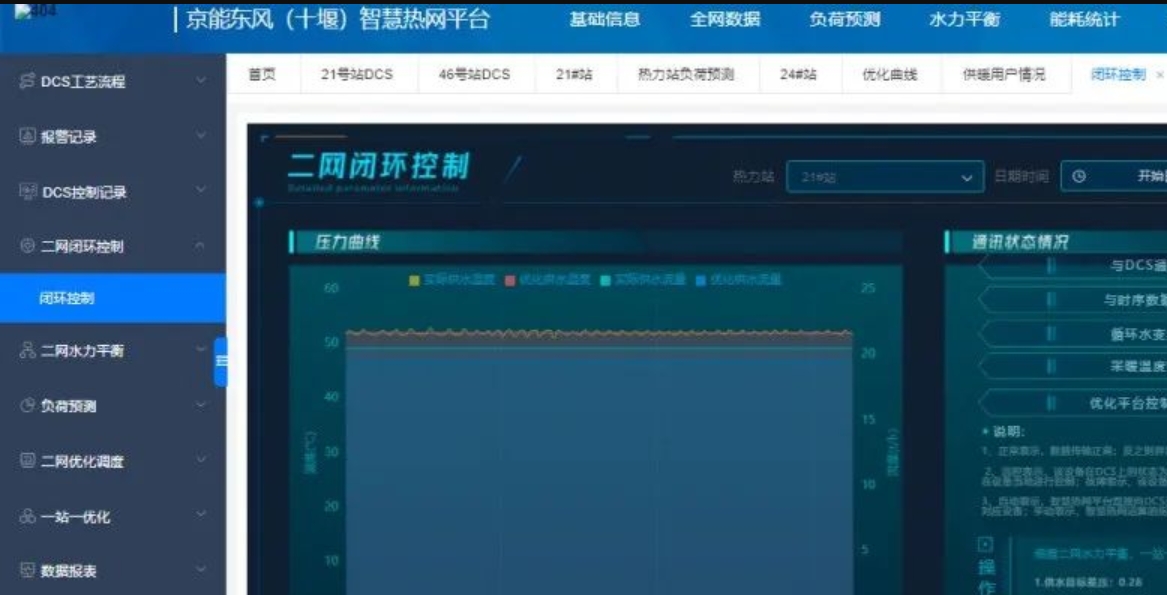
Task: Click the 开始 date-time input field
Action: tap(1114, 177)
